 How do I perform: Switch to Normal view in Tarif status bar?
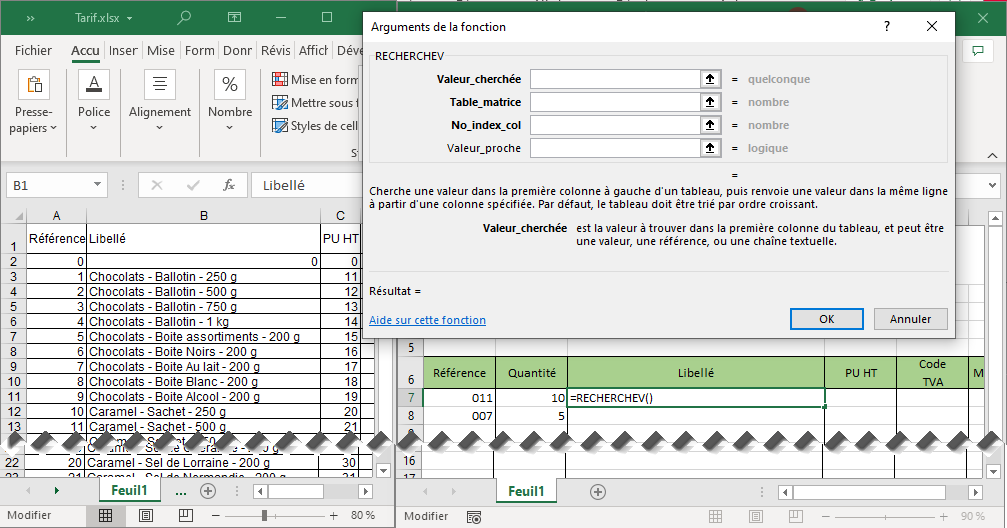coord(105,516)
